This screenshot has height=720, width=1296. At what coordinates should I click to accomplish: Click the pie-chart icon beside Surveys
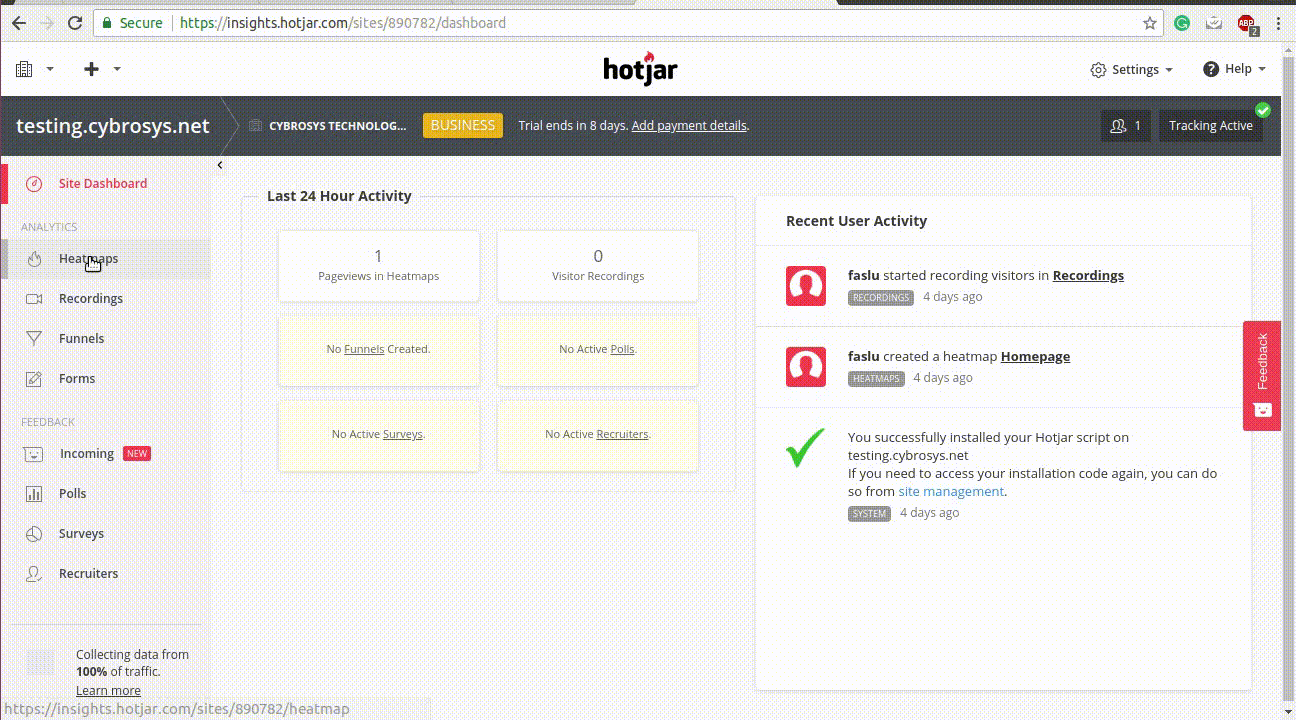34,534
